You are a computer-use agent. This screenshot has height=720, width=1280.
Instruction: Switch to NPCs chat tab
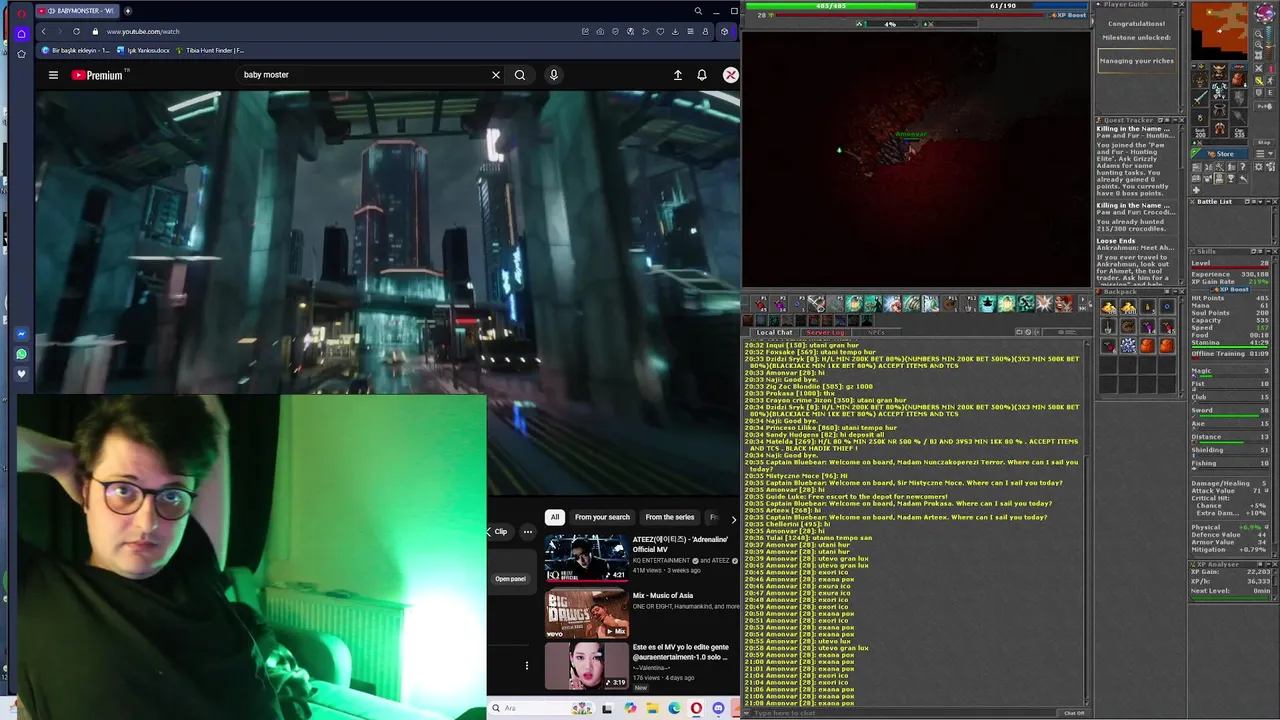tap(876, 332)
